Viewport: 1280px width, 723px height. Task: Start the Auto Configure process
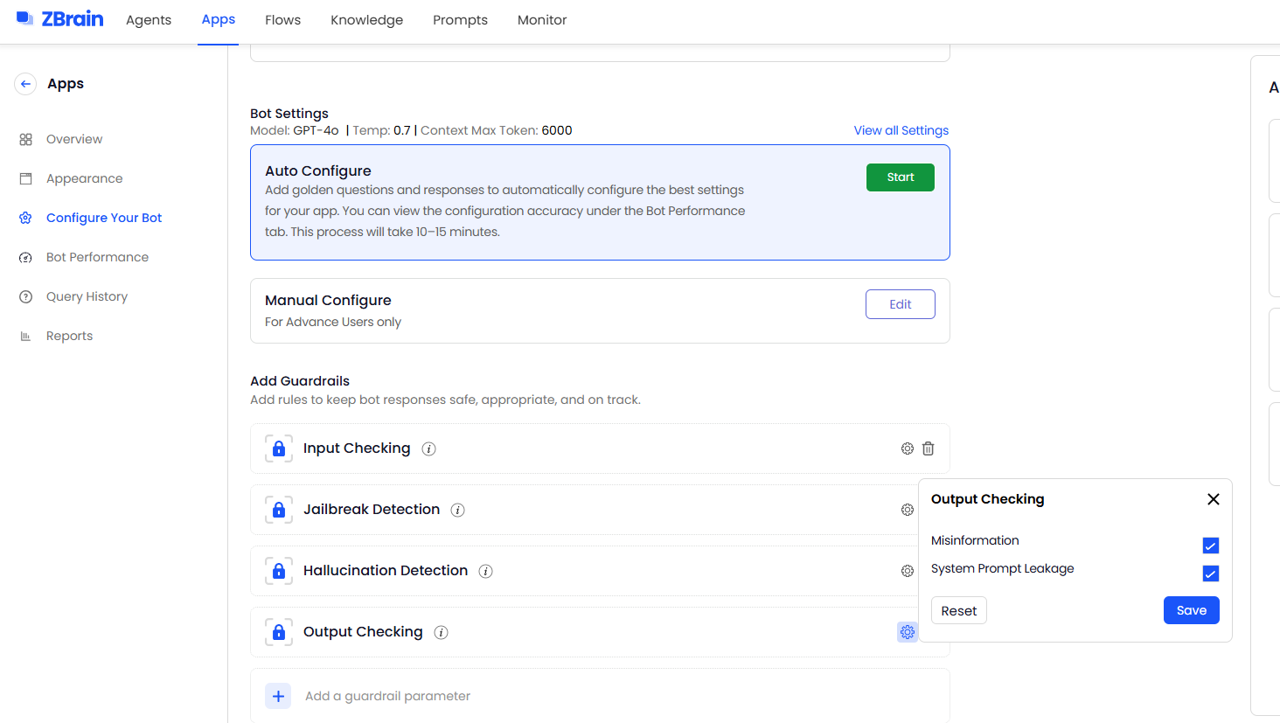coord(900,177)
